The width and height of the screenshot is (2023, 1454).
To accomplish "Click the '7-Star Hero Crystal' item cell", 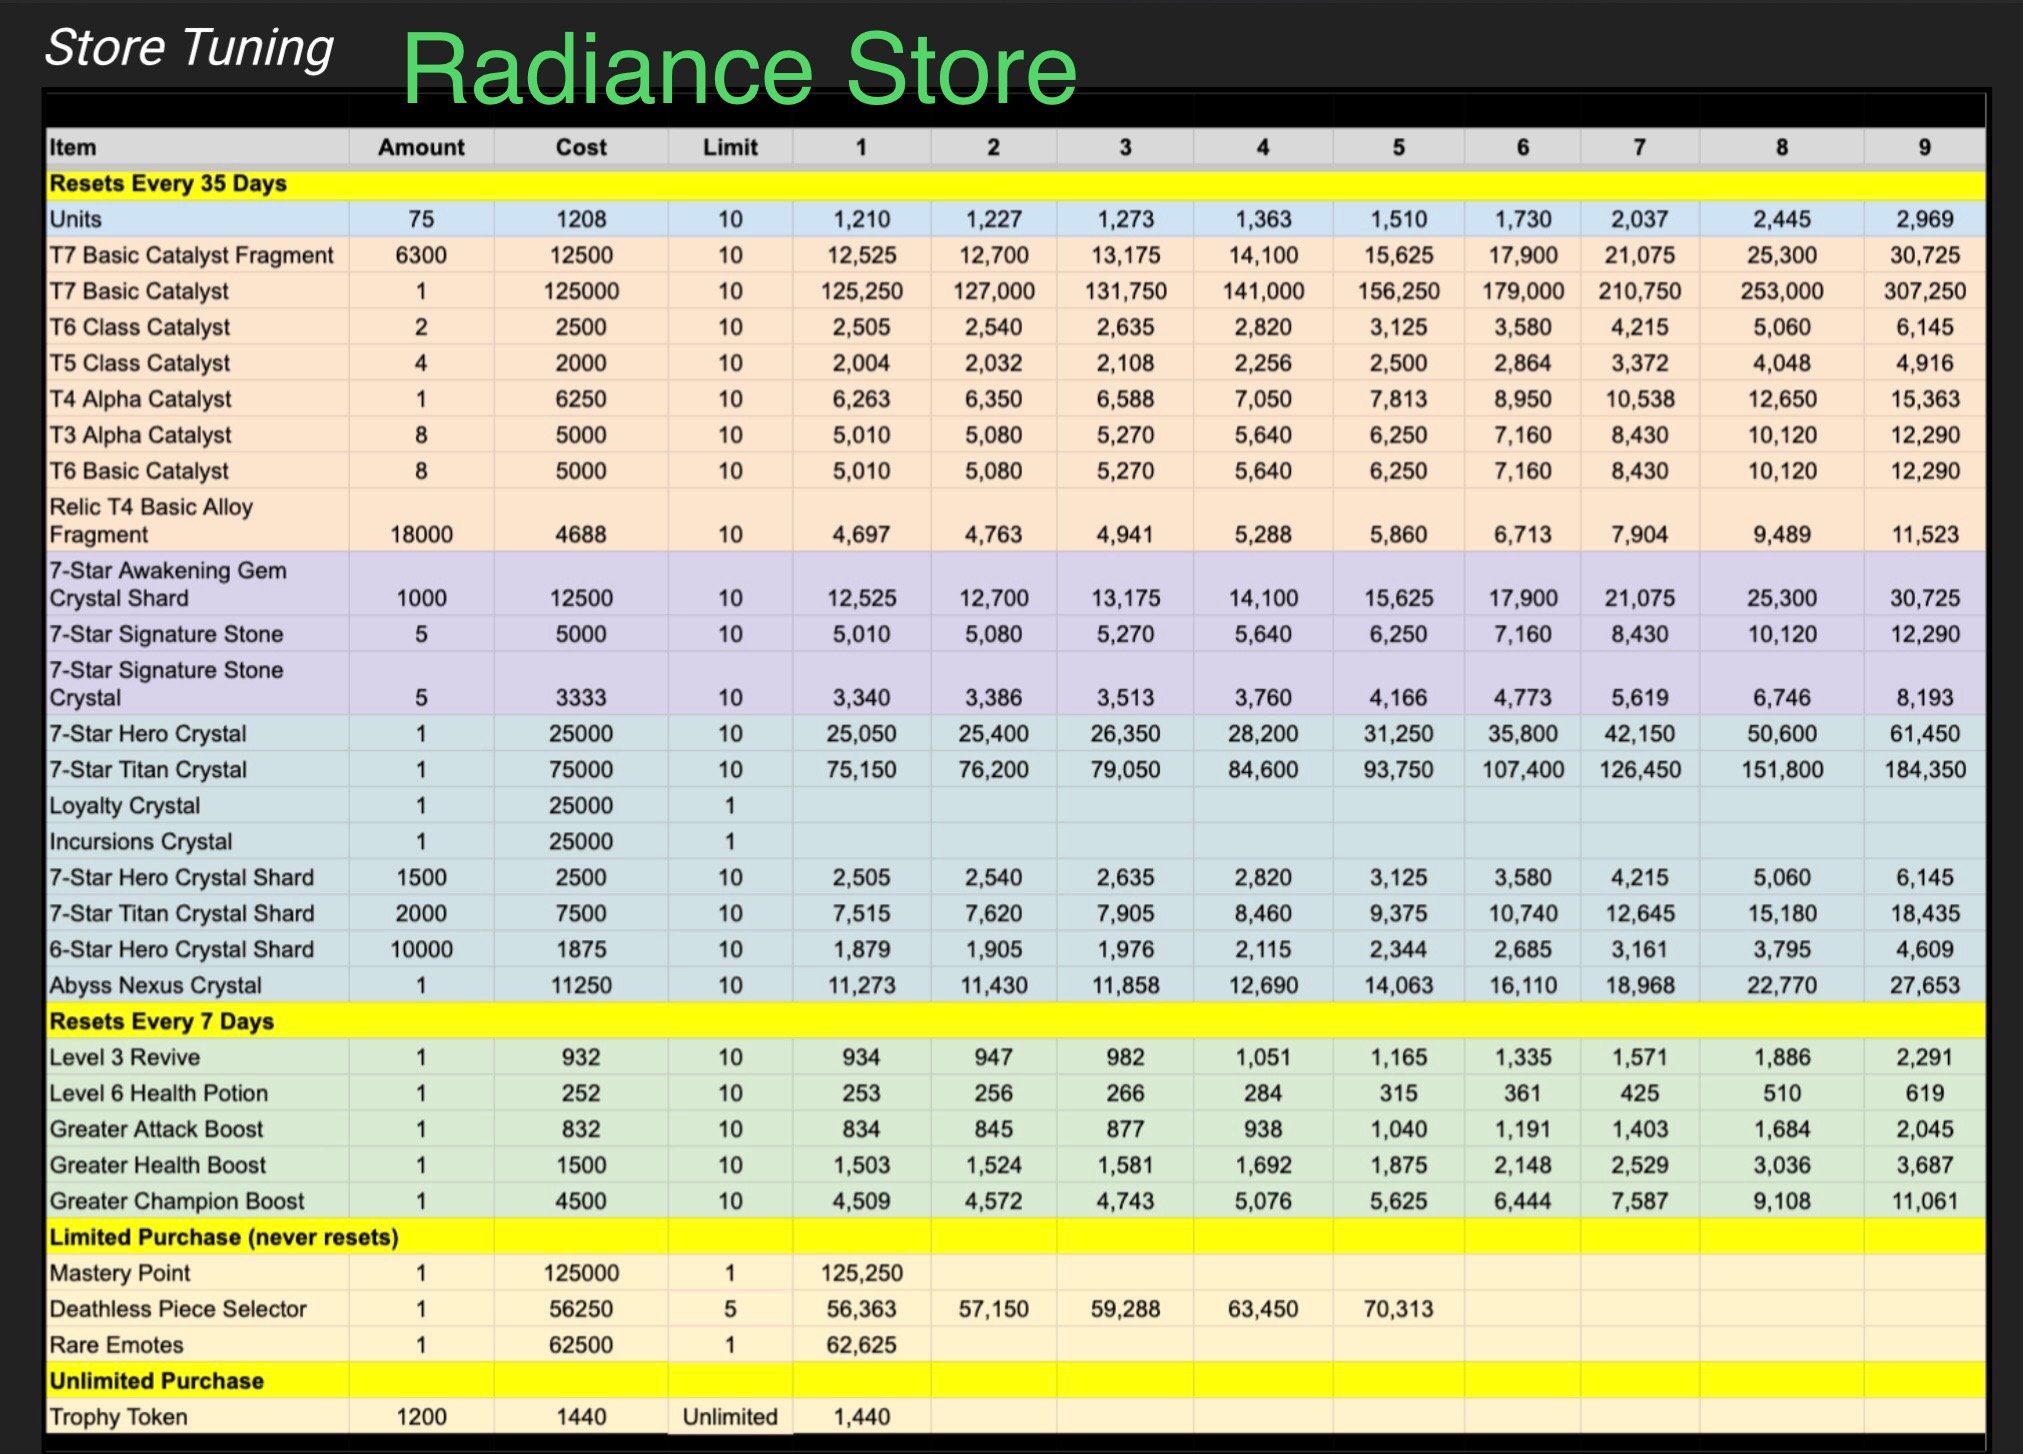I will 197,734.
